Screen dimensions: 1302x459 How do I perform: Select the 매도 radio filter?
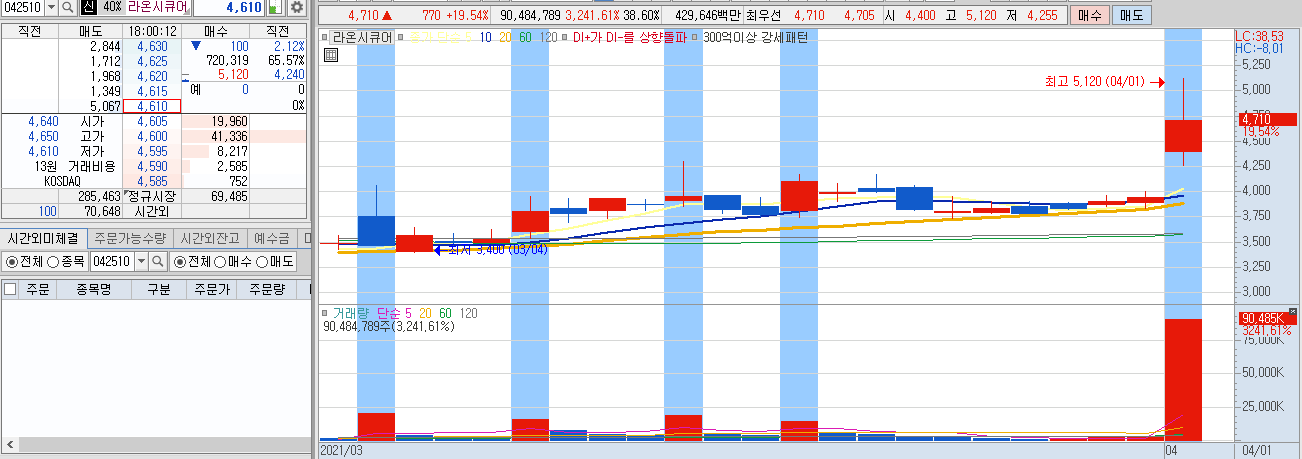click(x=276, y=261)
